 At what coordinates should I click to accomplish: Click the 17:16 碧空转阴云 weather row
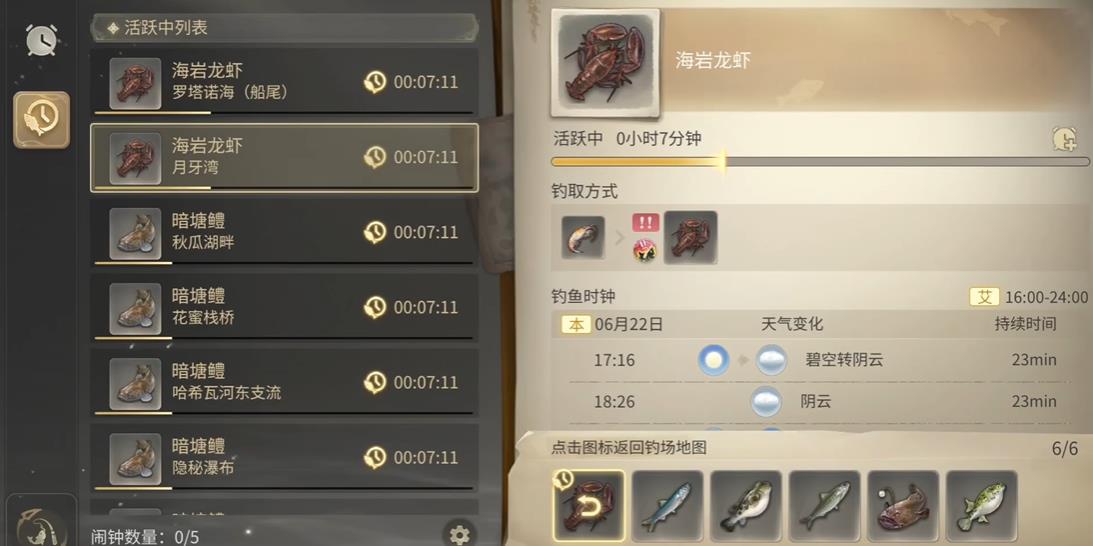coord(820,361)
